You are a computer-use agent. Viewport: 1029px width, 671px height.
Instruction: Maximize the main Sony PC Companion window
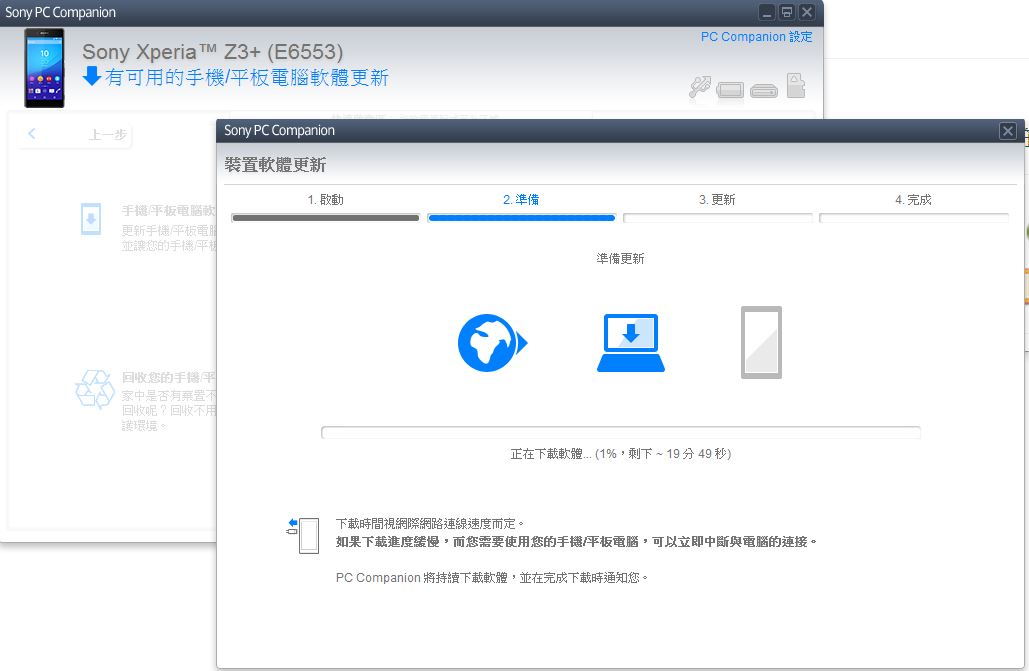[x=786, y=12]
